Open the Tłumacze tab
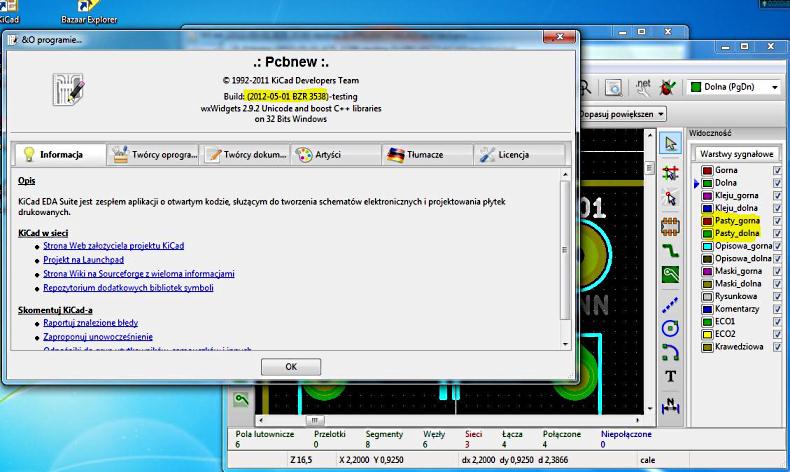The width and height of the screenshot is (790, 472). coord(428,155)
